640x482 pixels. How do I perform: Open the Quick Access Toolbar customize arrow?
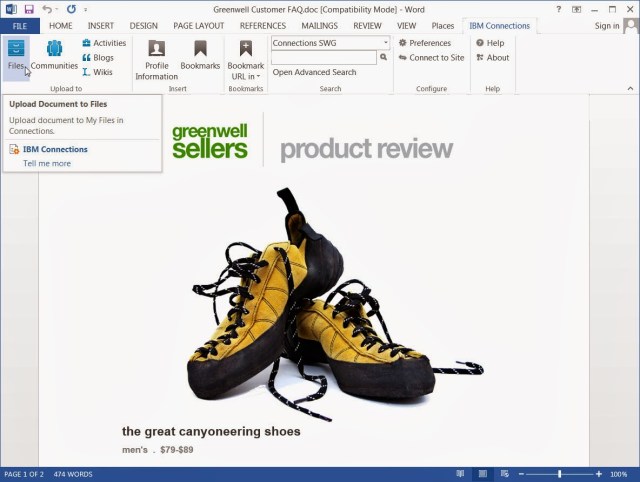pyautogui.click(x=86, y=9)
